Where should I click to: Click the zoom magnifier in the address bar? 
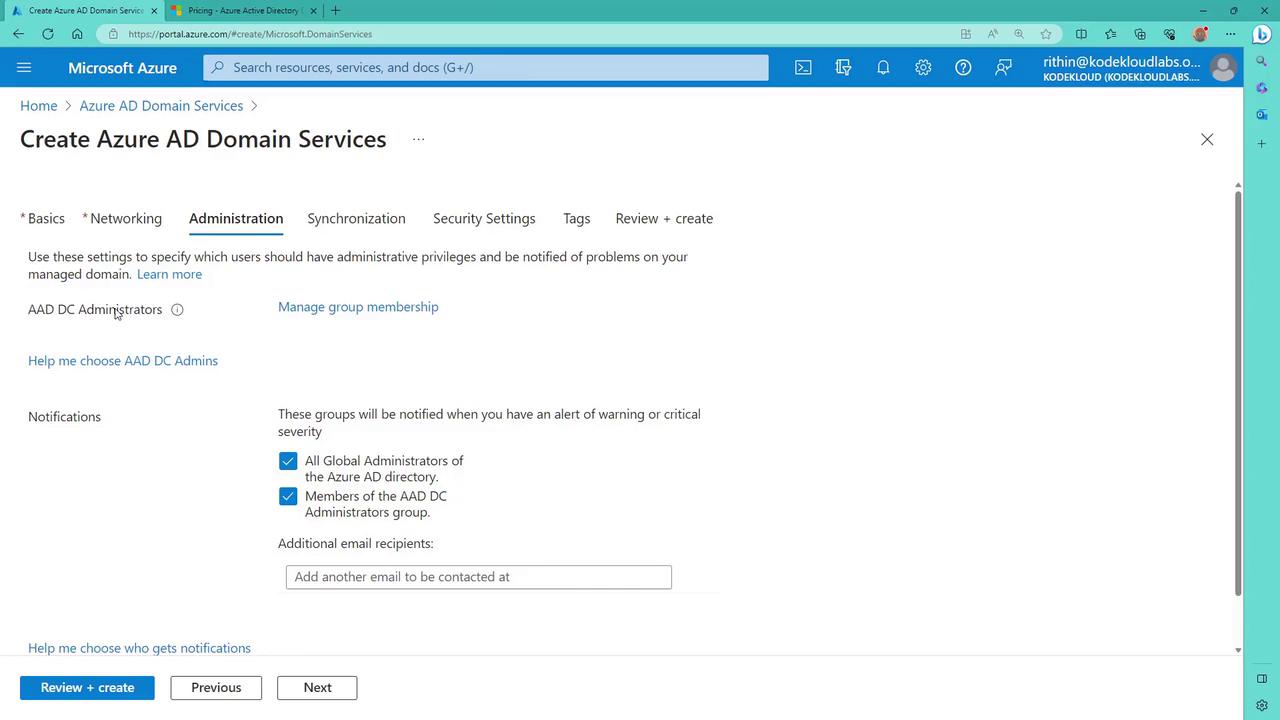tap(1019, 34)
